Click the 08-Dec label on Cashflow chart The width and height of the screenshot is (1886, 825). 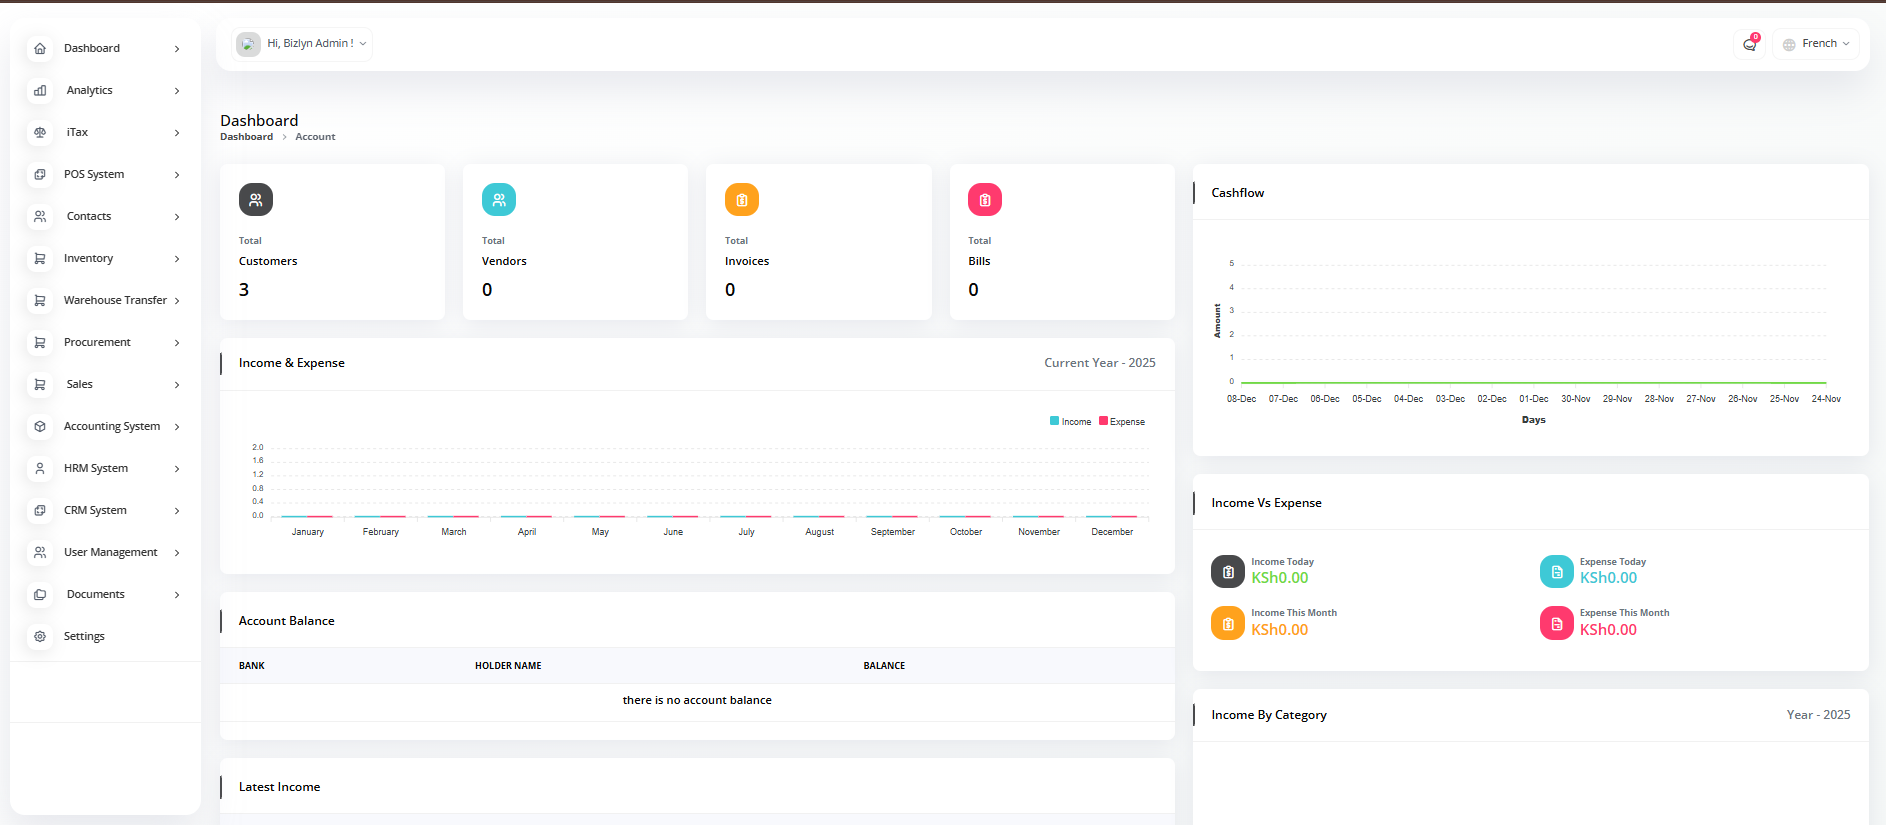point(1241,399)
